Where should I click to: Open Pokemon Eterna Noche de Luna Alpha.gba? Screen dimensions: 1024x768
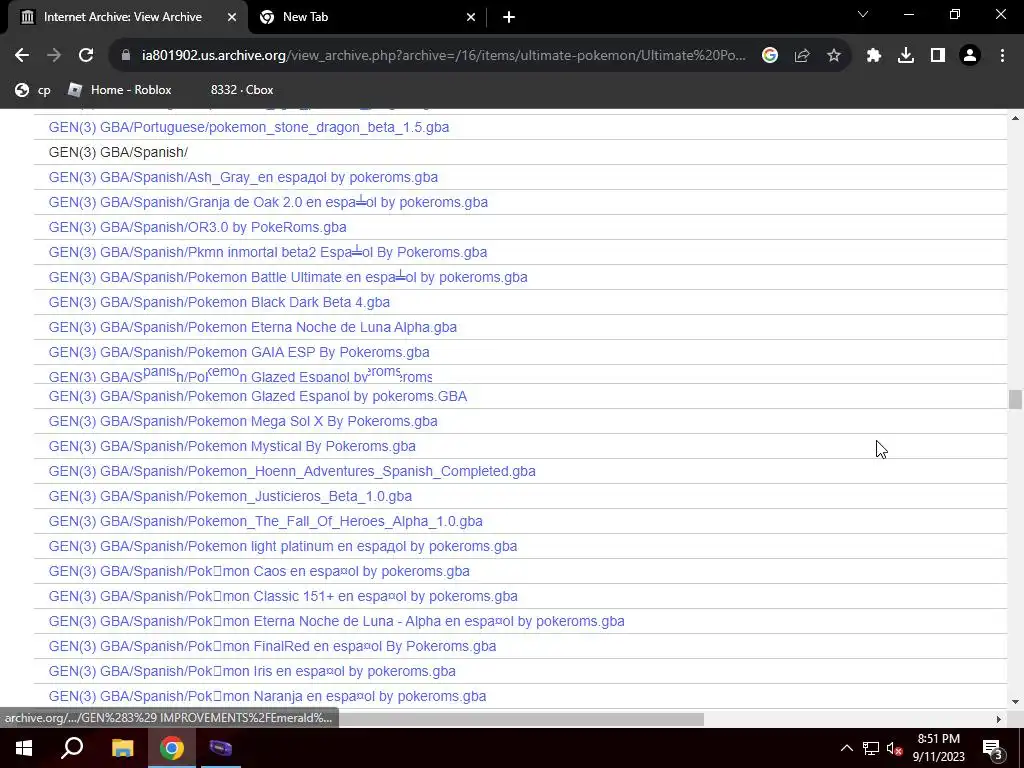click(x=253, y=327)
